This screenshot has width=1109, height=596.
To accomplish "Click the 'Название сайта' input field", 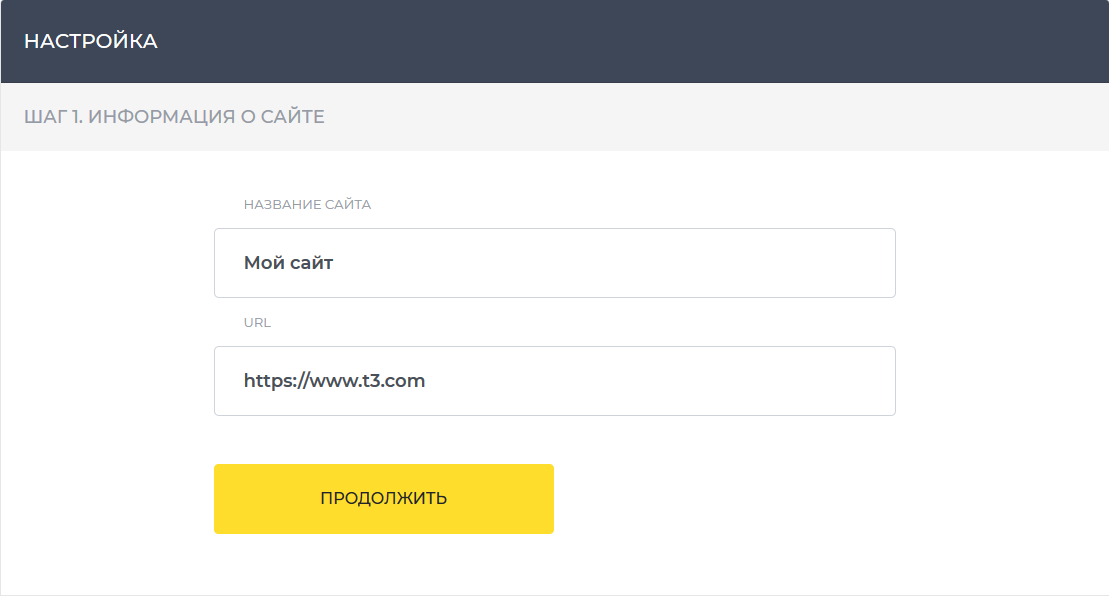I will [x=554, y=263].
